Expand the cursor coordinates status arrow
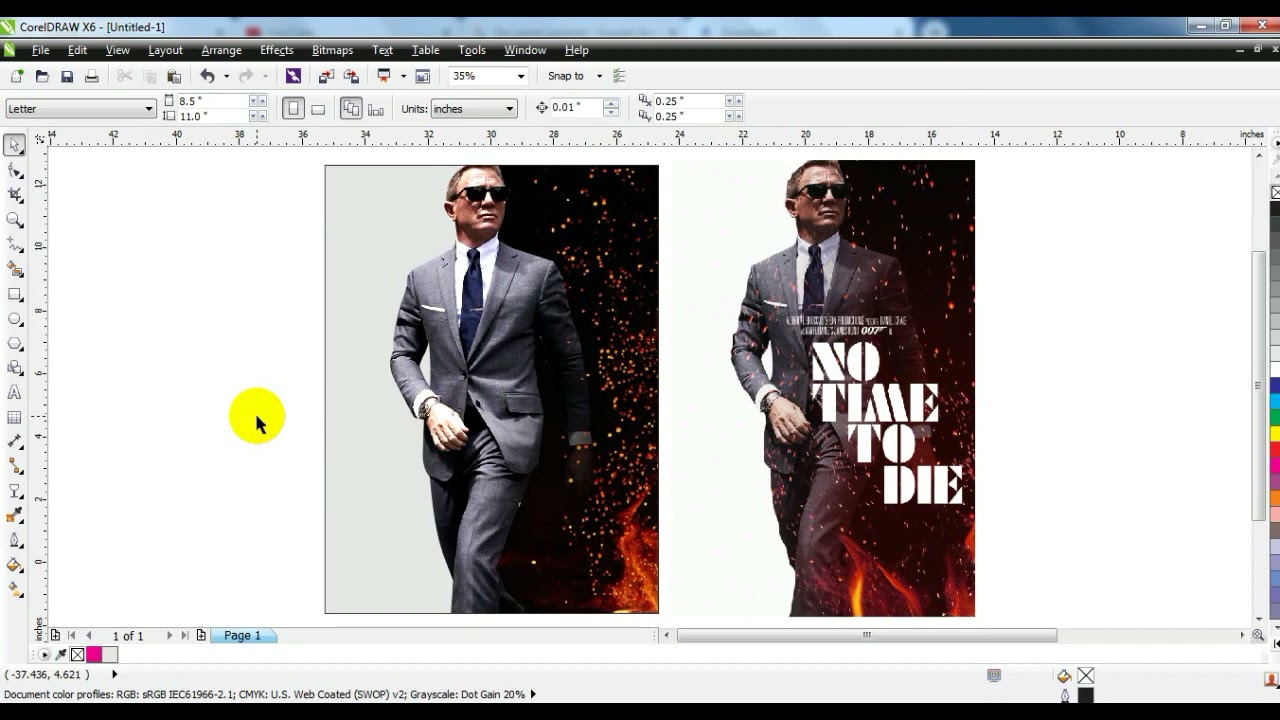Image resolution: width=1280 pixels, height=720 pixels. point(114,675)
